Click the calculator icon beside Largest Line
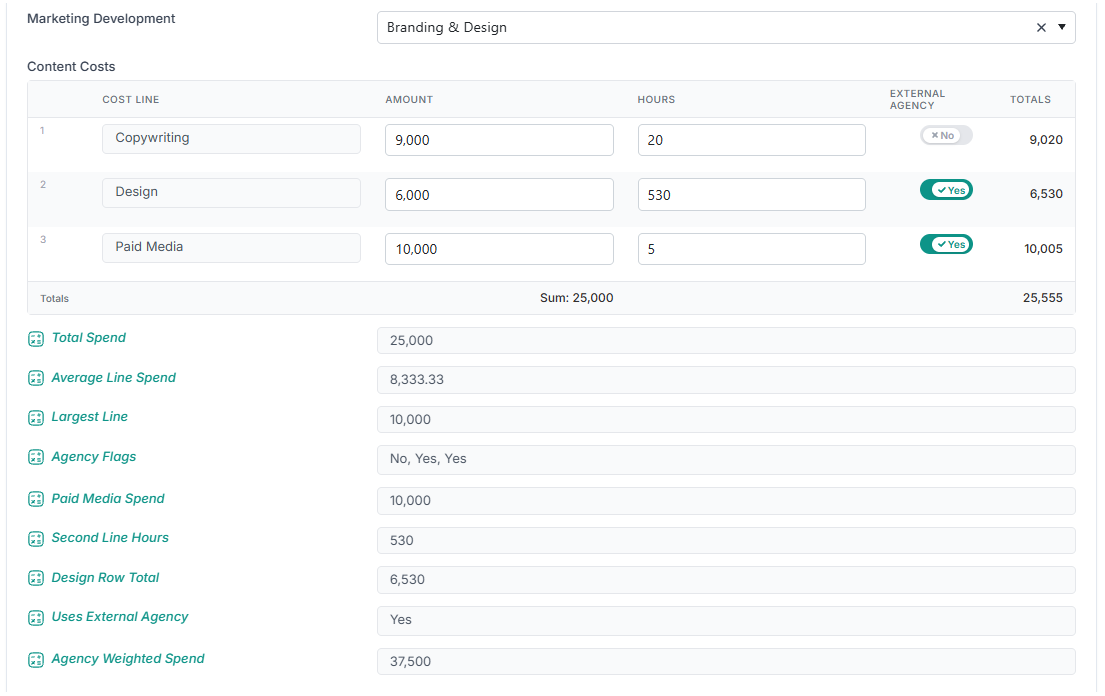This screenshot has height=696, width=1105. coord(36,418)
